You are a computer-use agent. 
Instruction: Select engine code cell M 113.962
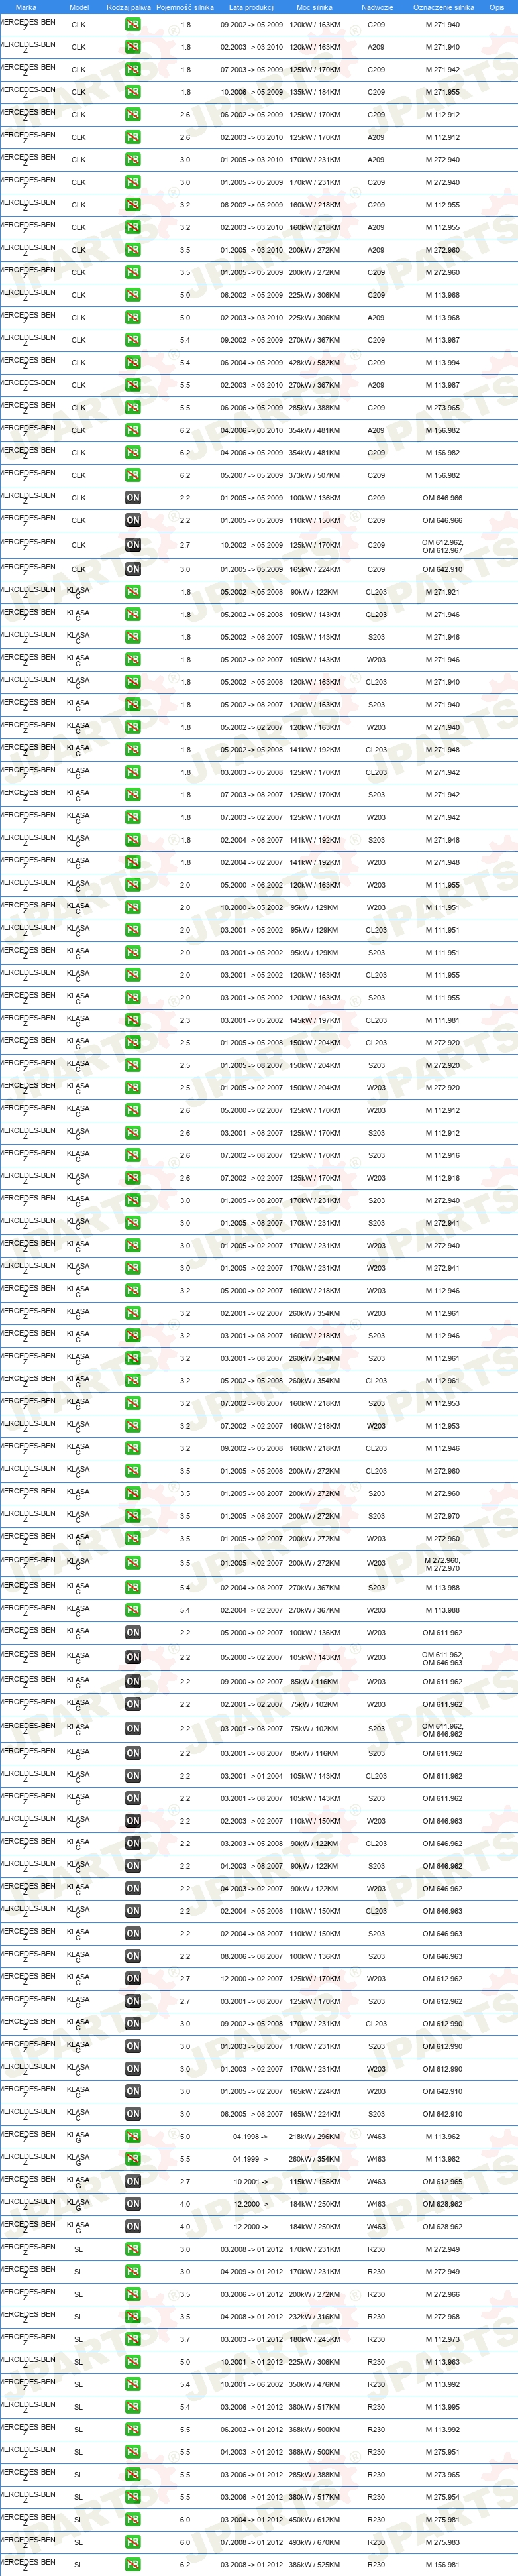(x=442, y=2136)
